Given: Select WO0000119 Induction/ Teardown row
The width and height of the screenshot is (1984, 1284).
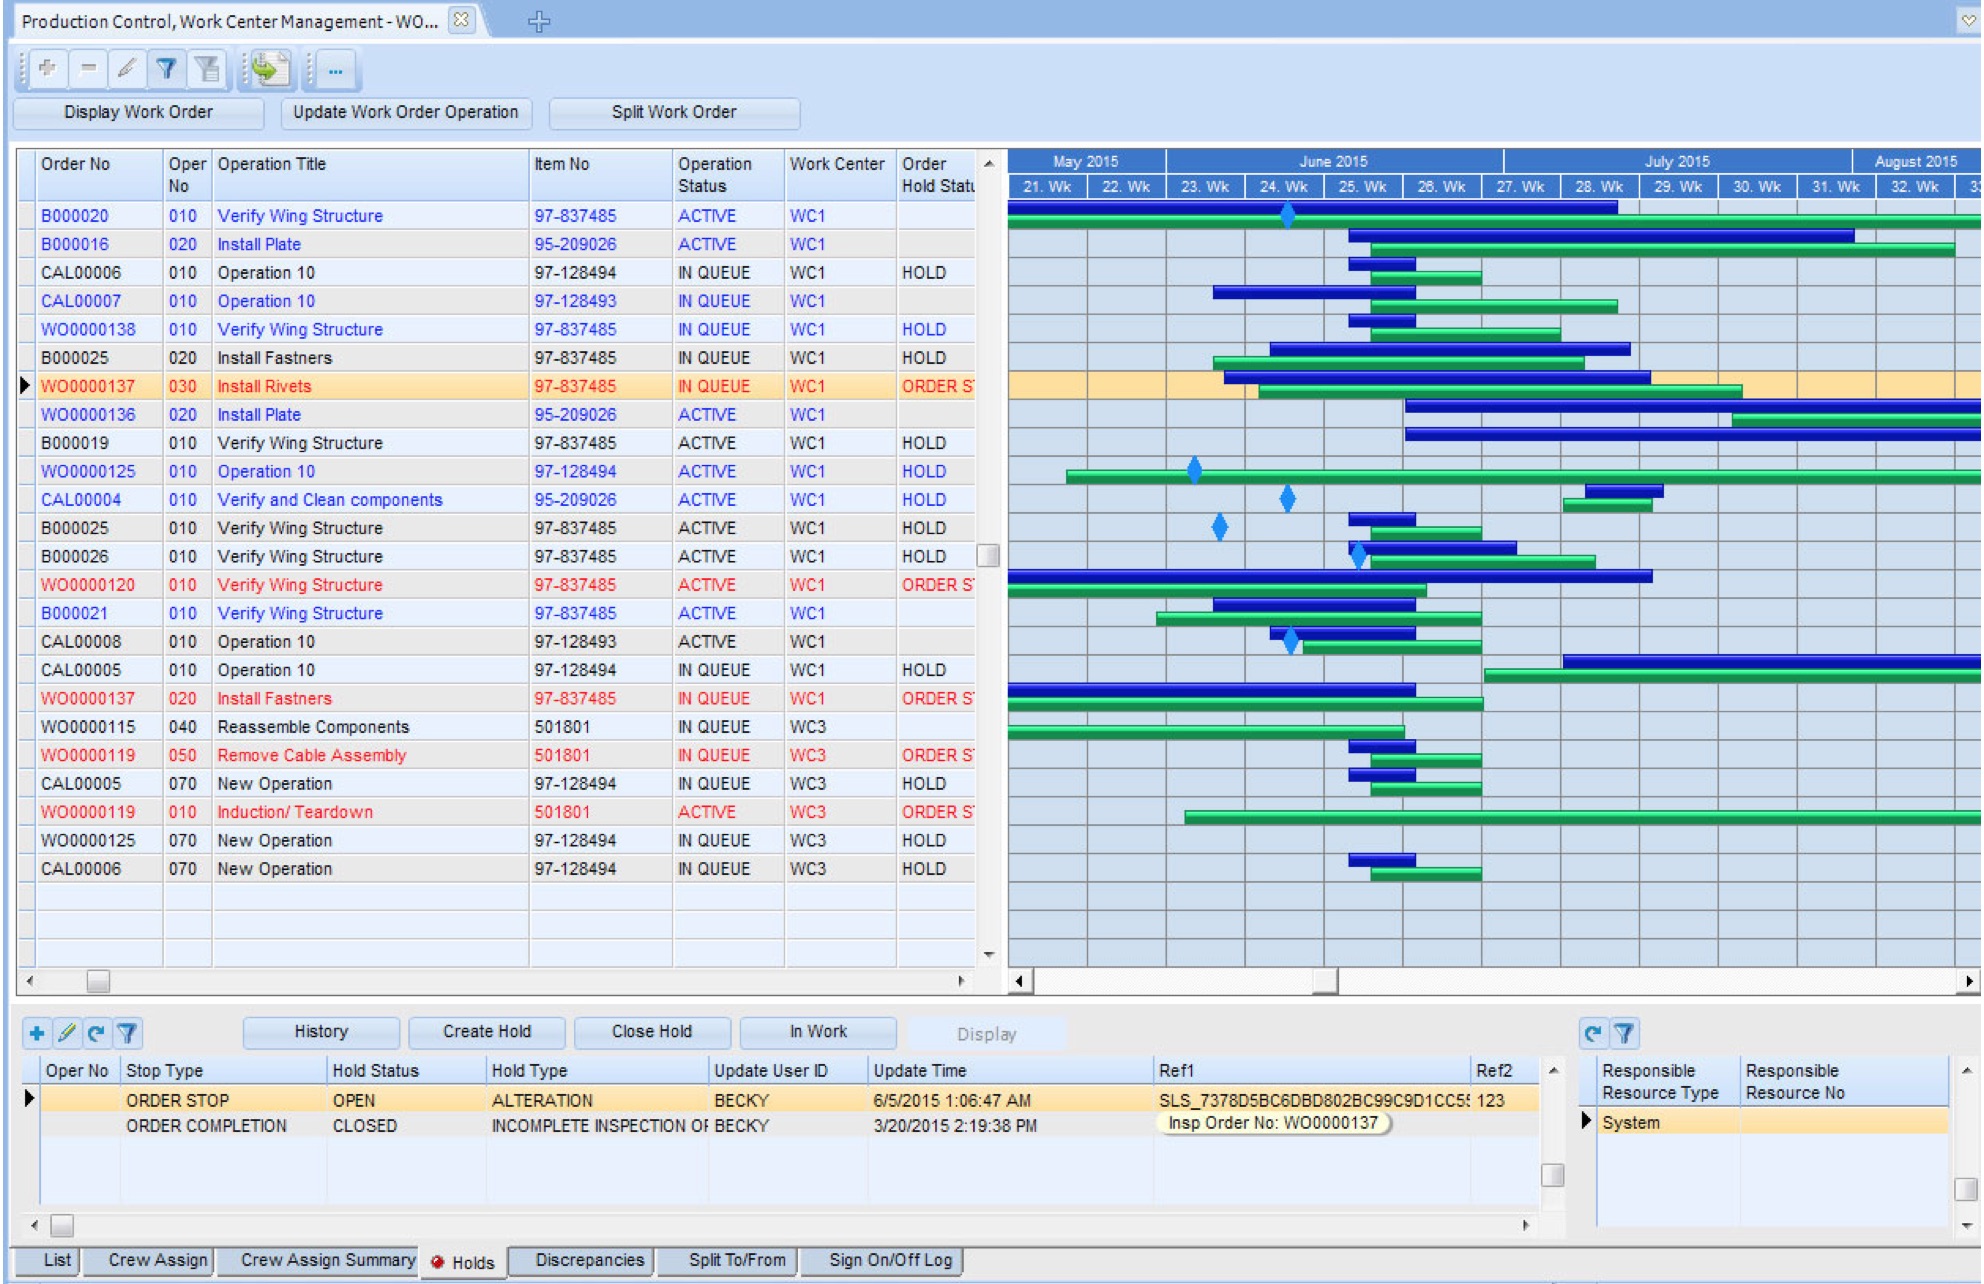Looking at the screenshot, I should coord(496,812).
